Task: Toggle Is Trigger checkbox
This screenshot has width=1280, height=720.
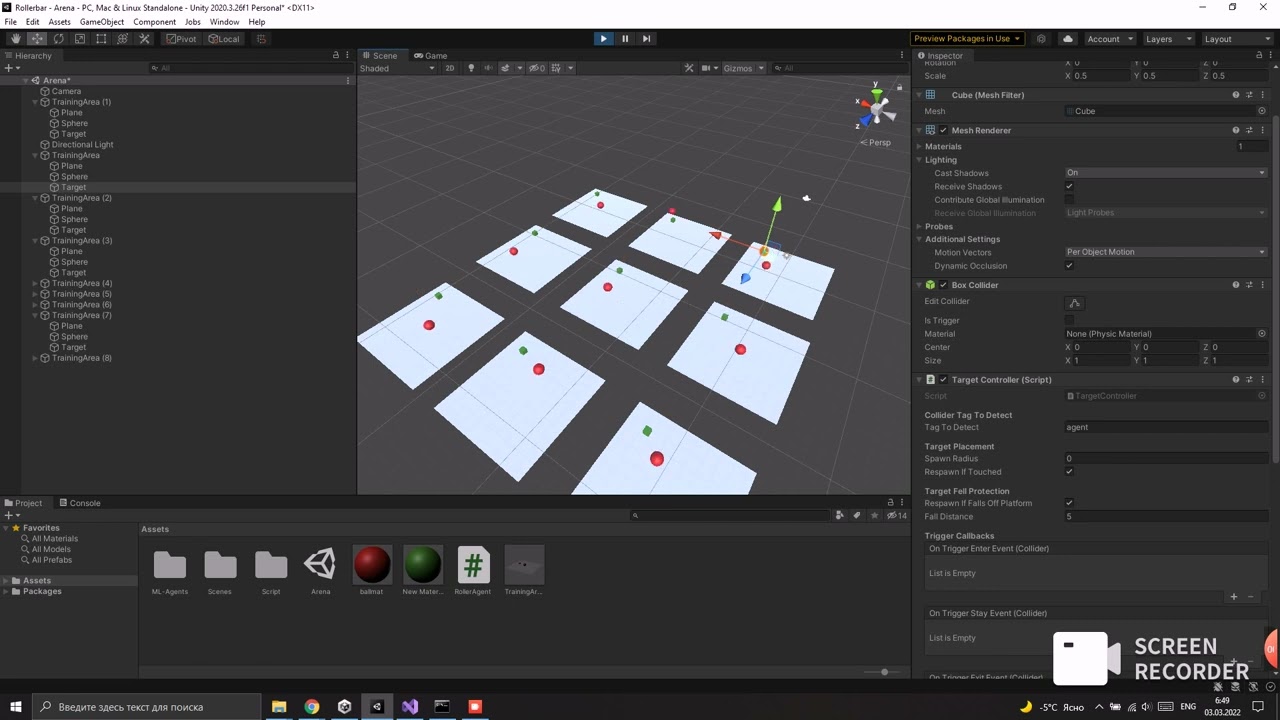Action: coord(1070,320)
